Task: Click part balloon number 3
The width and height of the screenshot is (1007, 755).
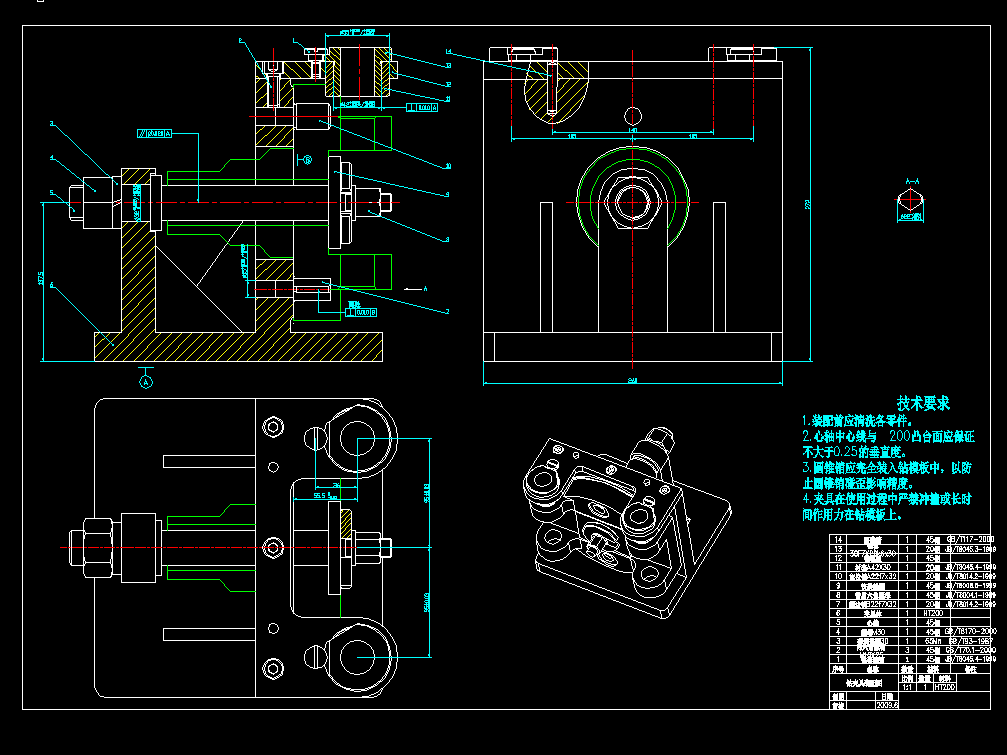Action: coord(52,124)
